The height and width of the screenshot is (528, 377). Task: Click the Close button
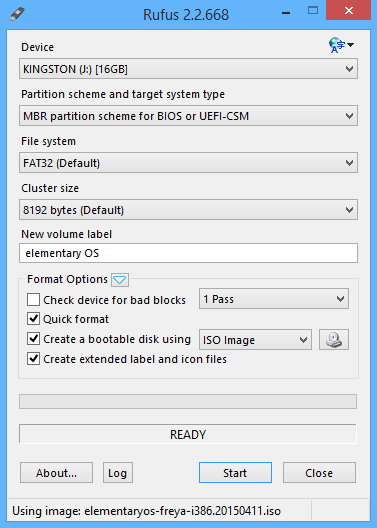[319, 473]
